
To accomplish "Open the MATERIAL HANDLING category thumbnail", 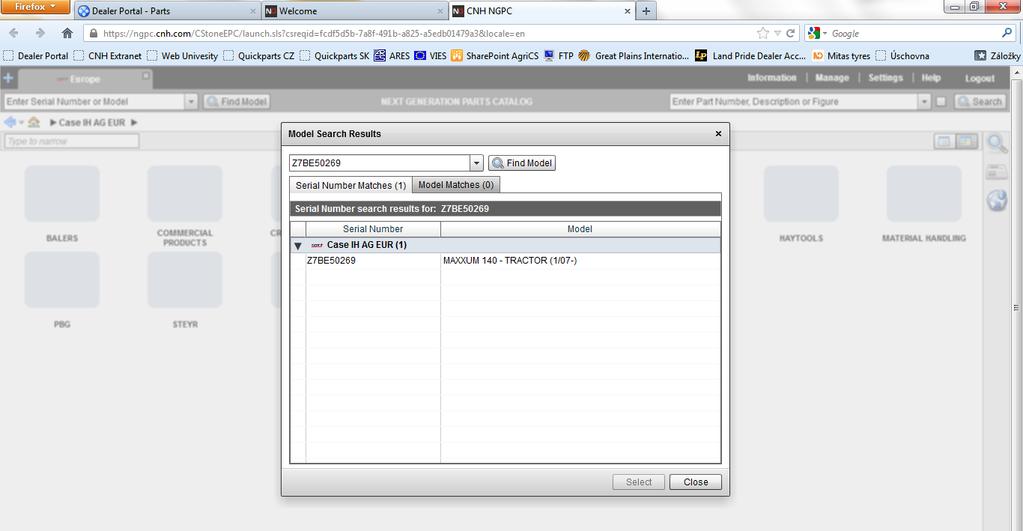I will [924, 194].
